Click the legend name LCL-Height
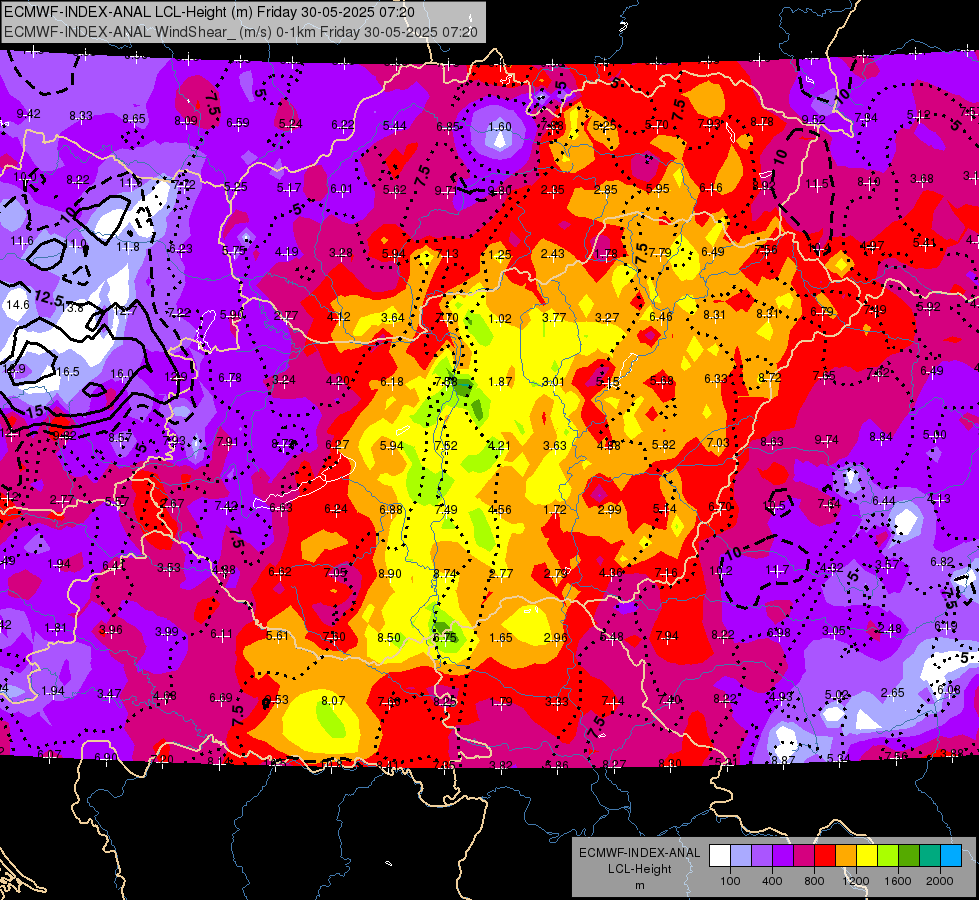The image size is (979, 900). tap(639, 869)
